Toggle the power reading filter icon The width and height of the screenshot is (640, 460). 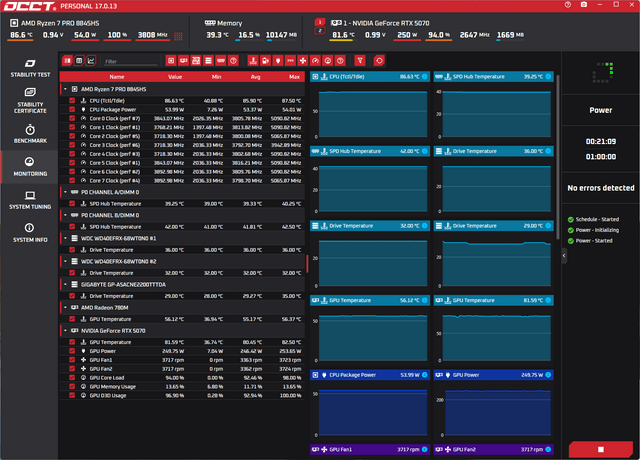[x=278, y=61]
